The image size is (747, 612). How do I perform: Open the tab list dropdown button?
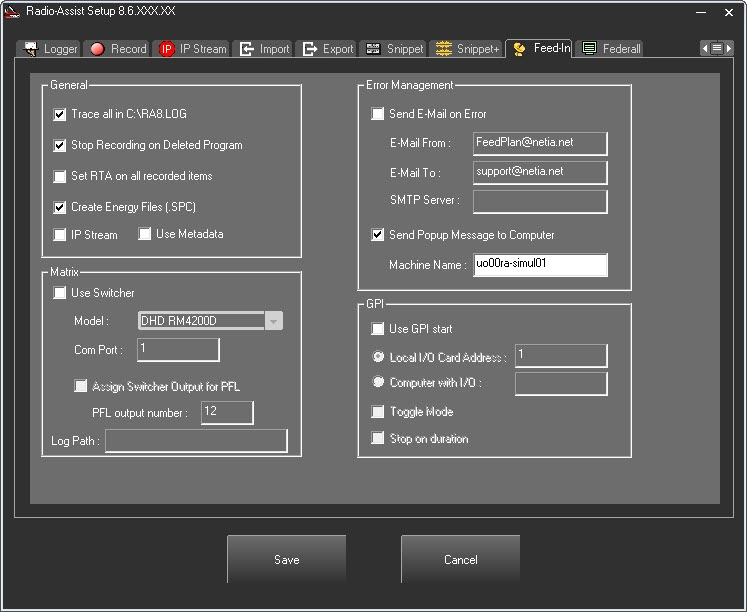717,48
